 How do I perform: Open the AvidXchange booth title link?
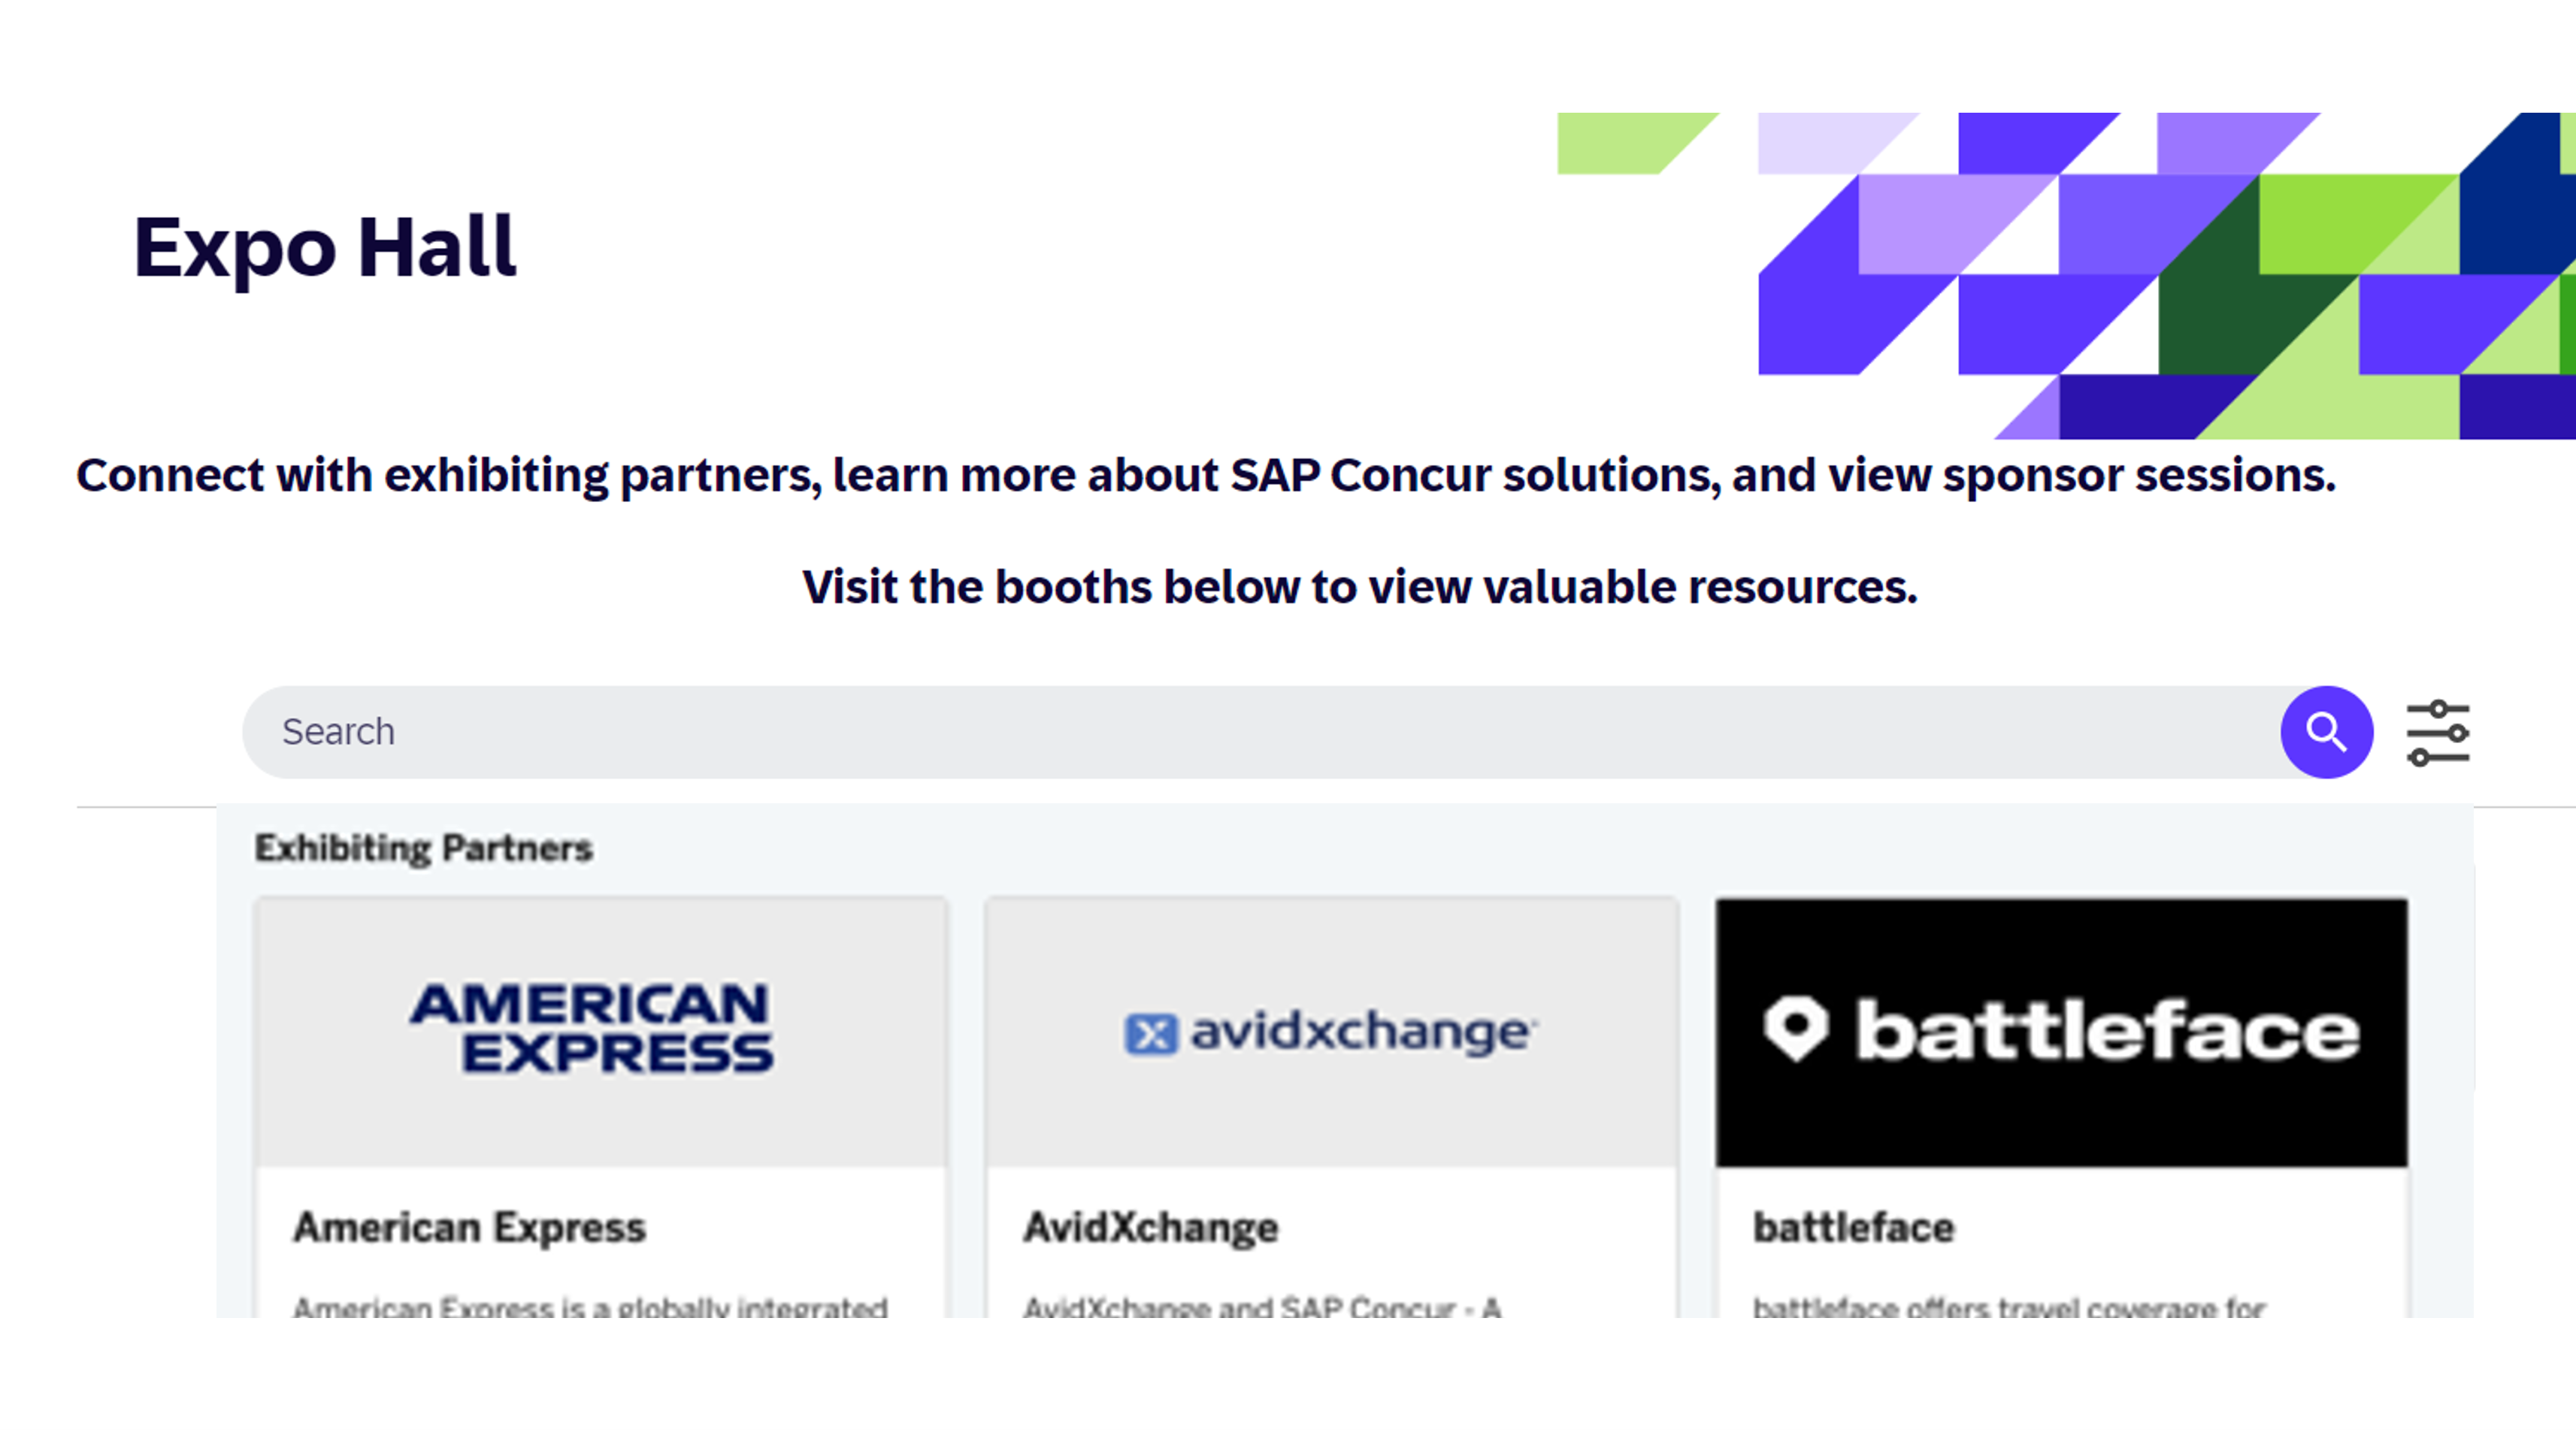[1150, 1227]
